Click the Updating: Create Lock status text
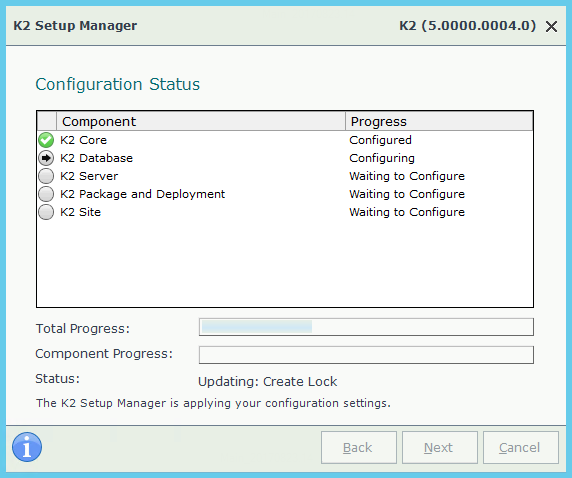 [x=267, y=382]
